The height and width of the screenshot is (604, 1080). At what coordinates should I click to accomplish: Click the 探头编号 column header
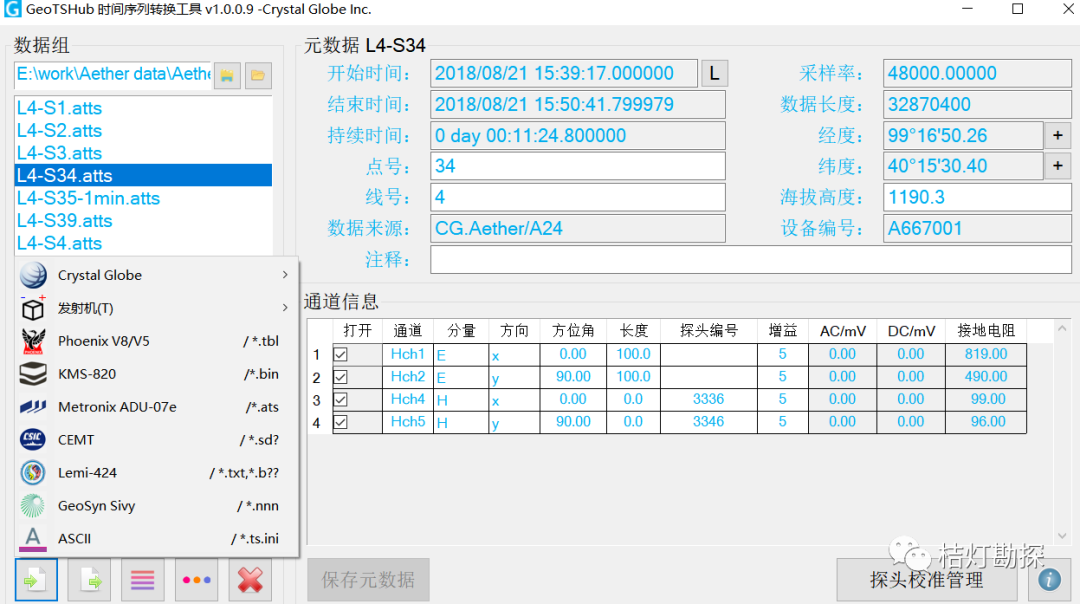(x=709, y=331)
